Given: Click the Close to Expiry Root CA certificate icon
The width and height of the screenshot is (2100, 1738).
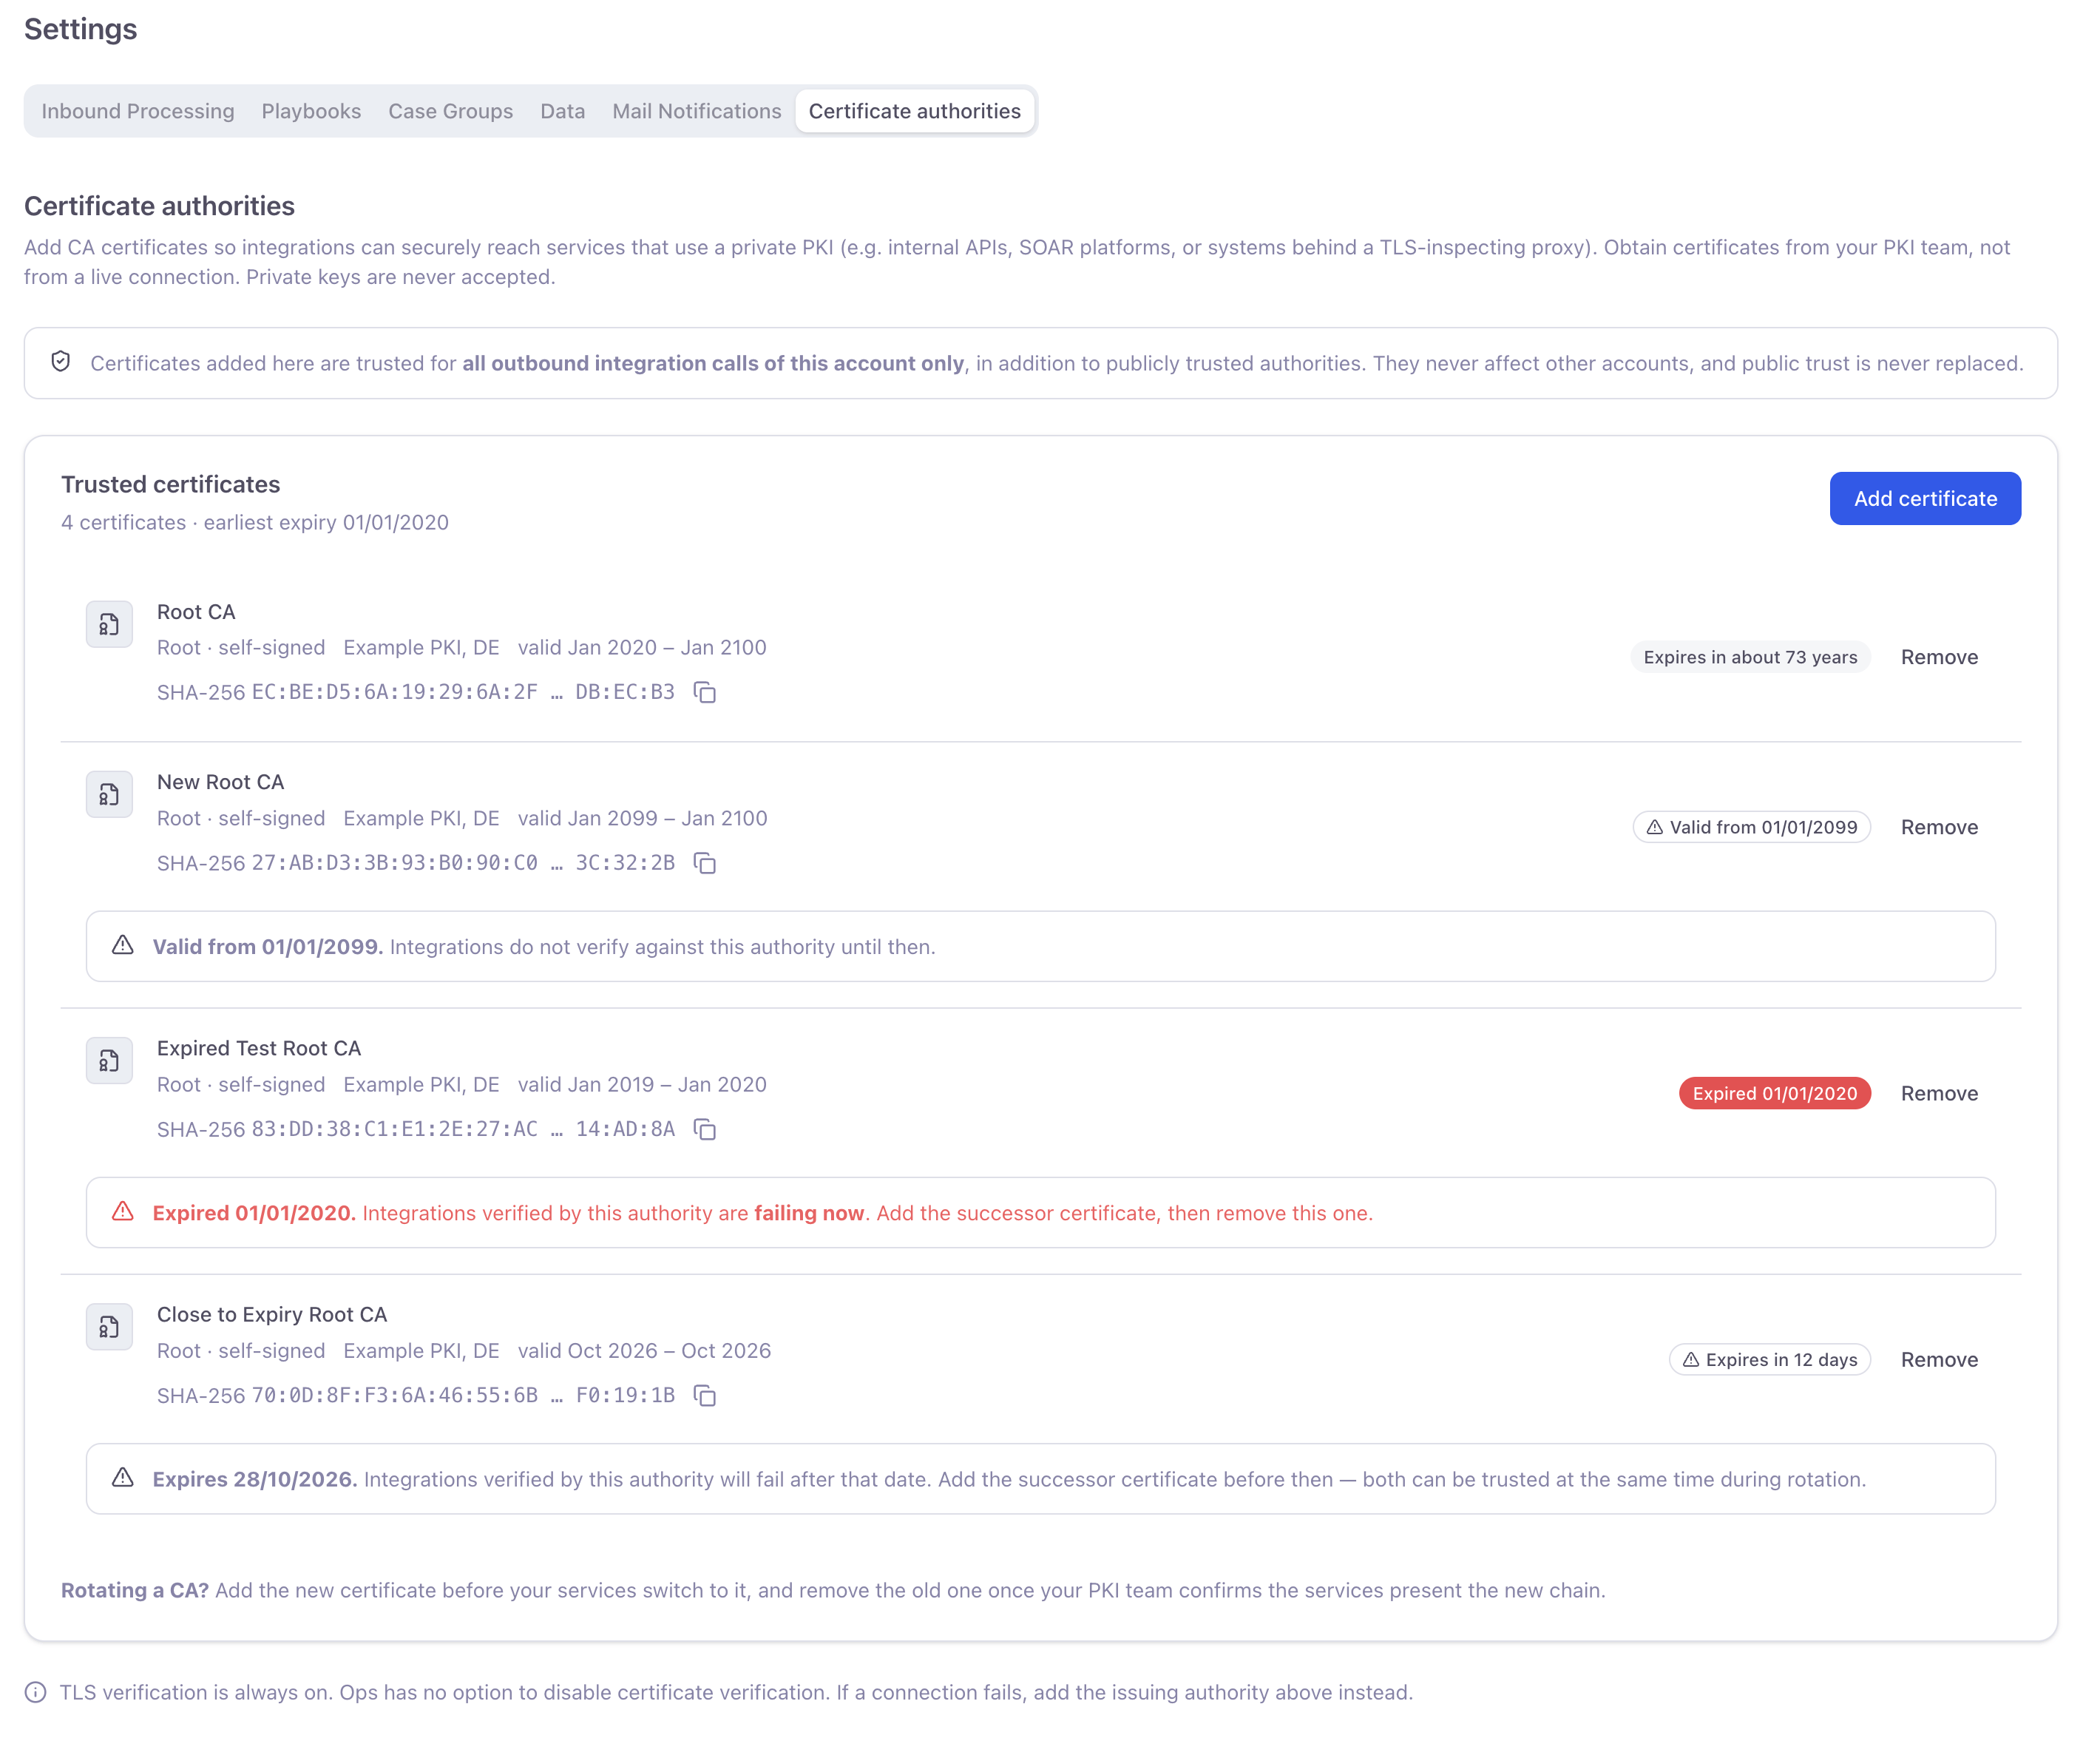Looking at the screenshot, I should pos(109,1327).
